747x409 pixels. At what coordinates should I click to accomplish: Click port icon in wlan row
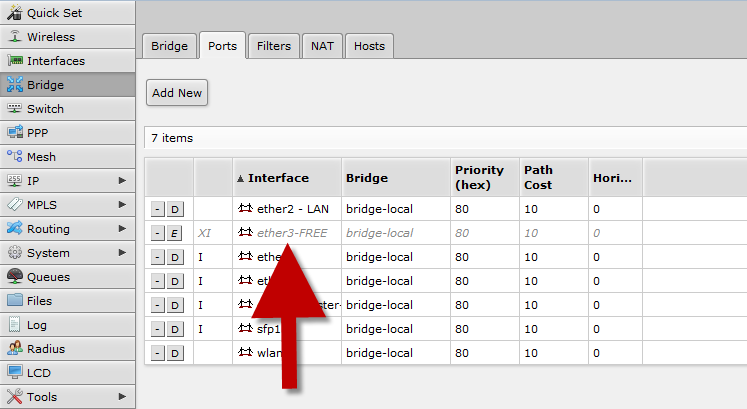point(245,353)
